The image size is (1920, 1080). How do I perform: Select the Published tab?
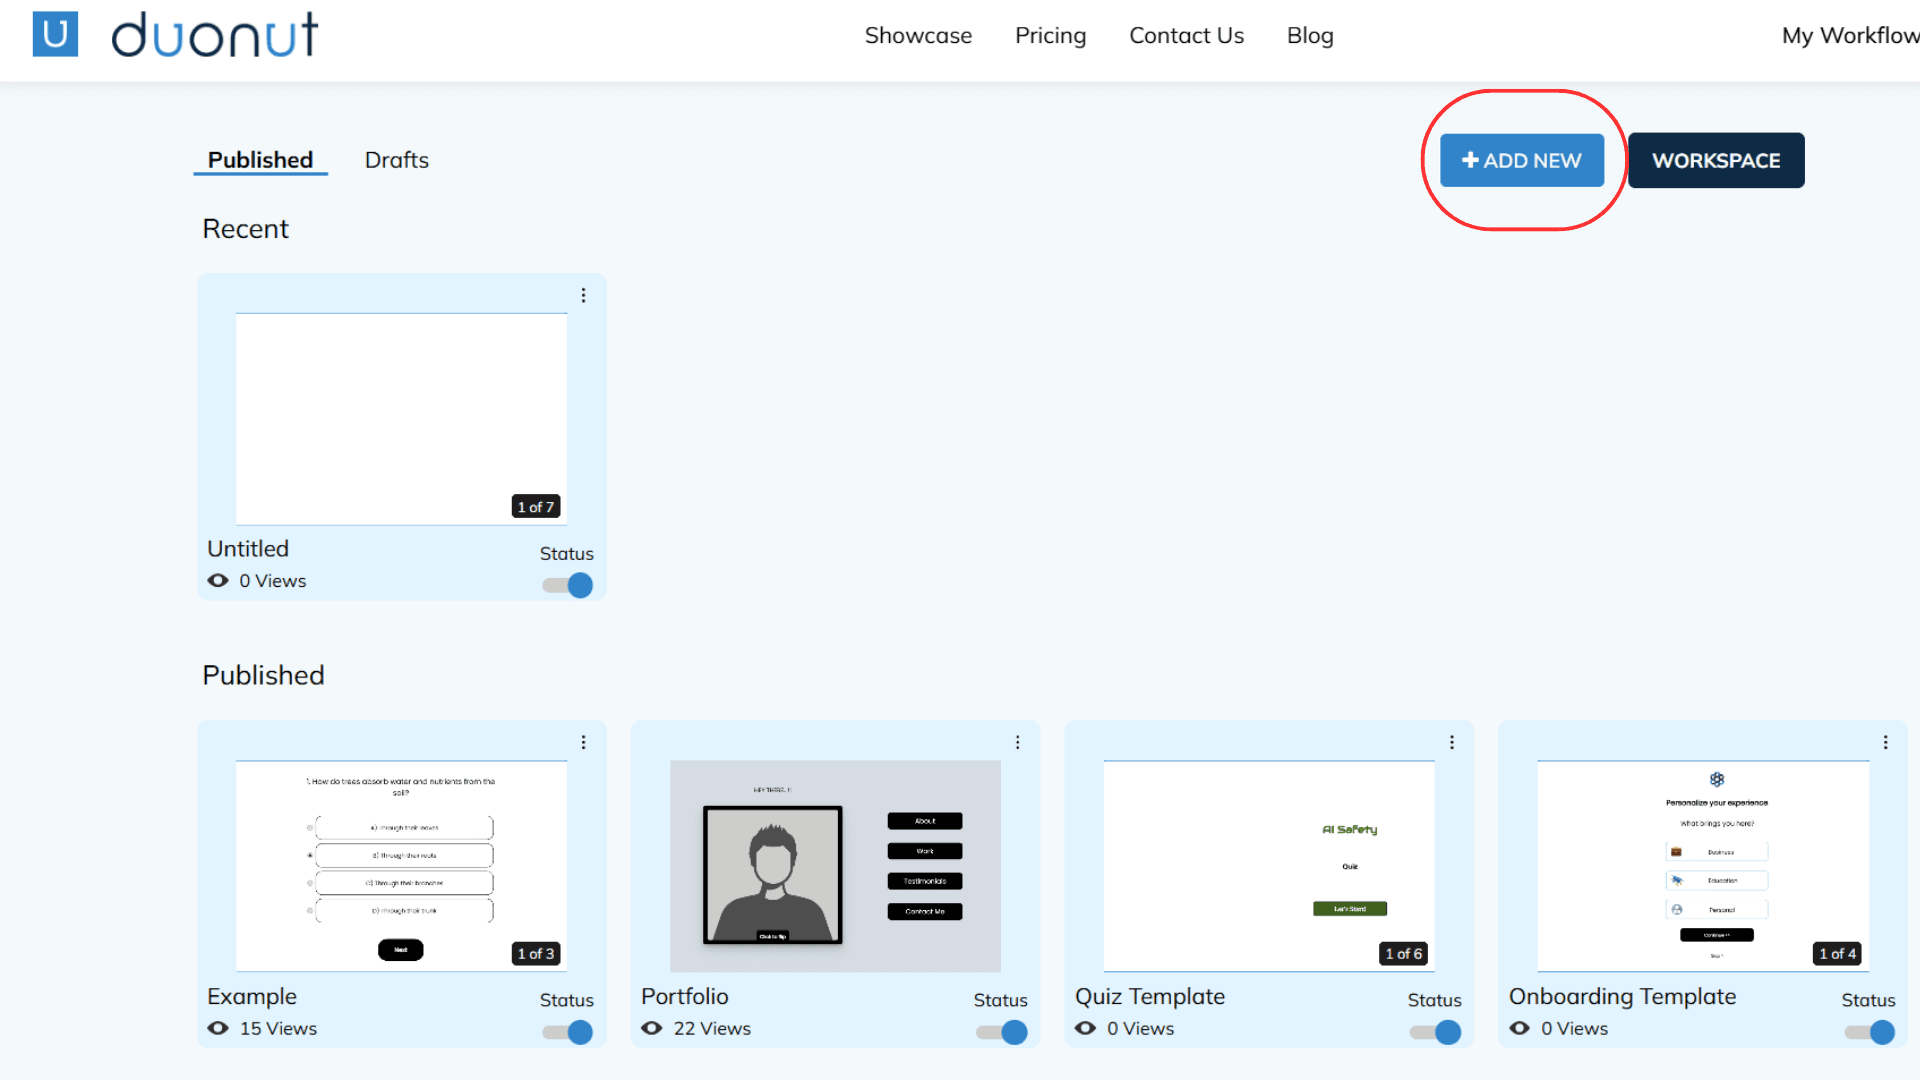click(260, 160)
